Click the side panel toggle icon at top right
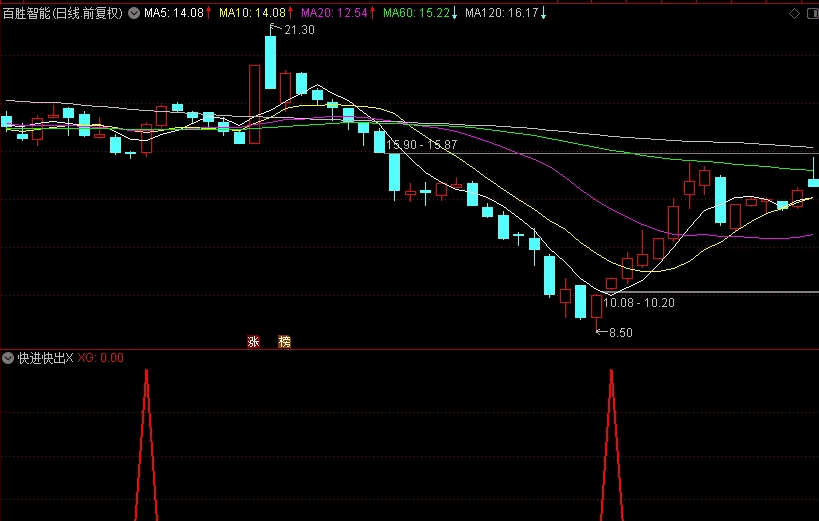The image size is (819, 521). pos(813,14)
